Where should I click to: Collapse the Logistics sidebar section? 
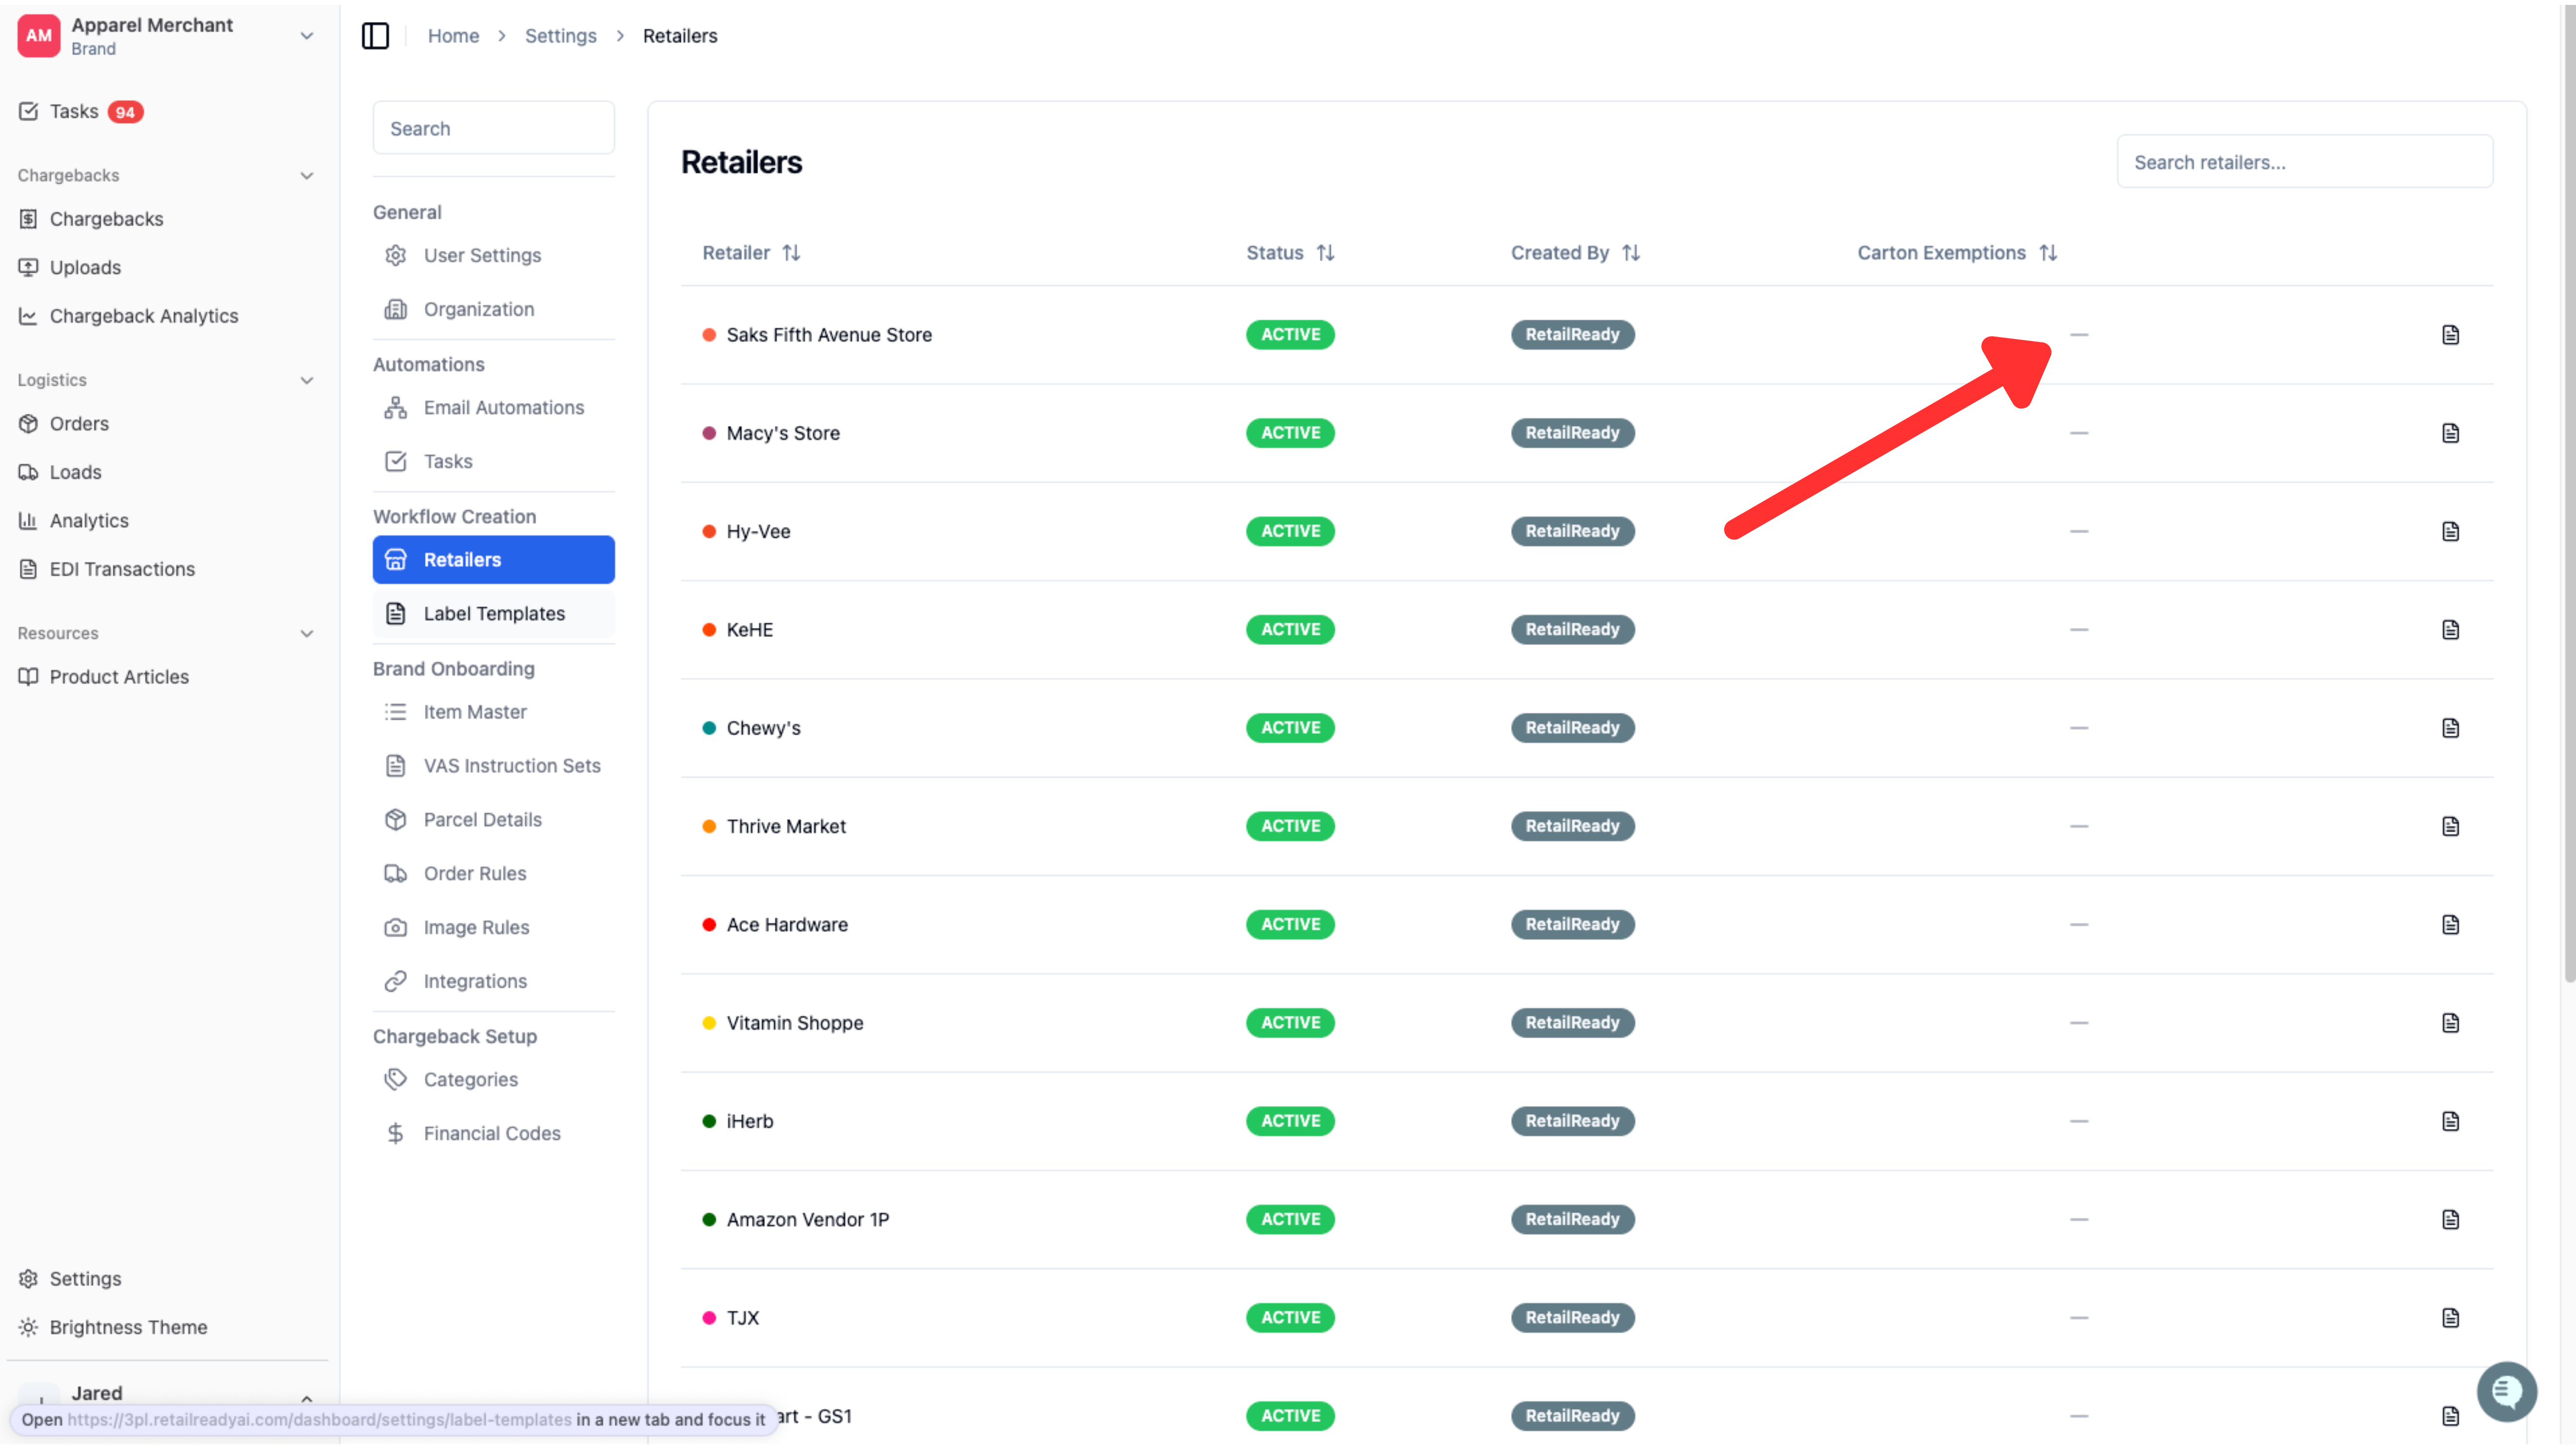click(307, 381)
